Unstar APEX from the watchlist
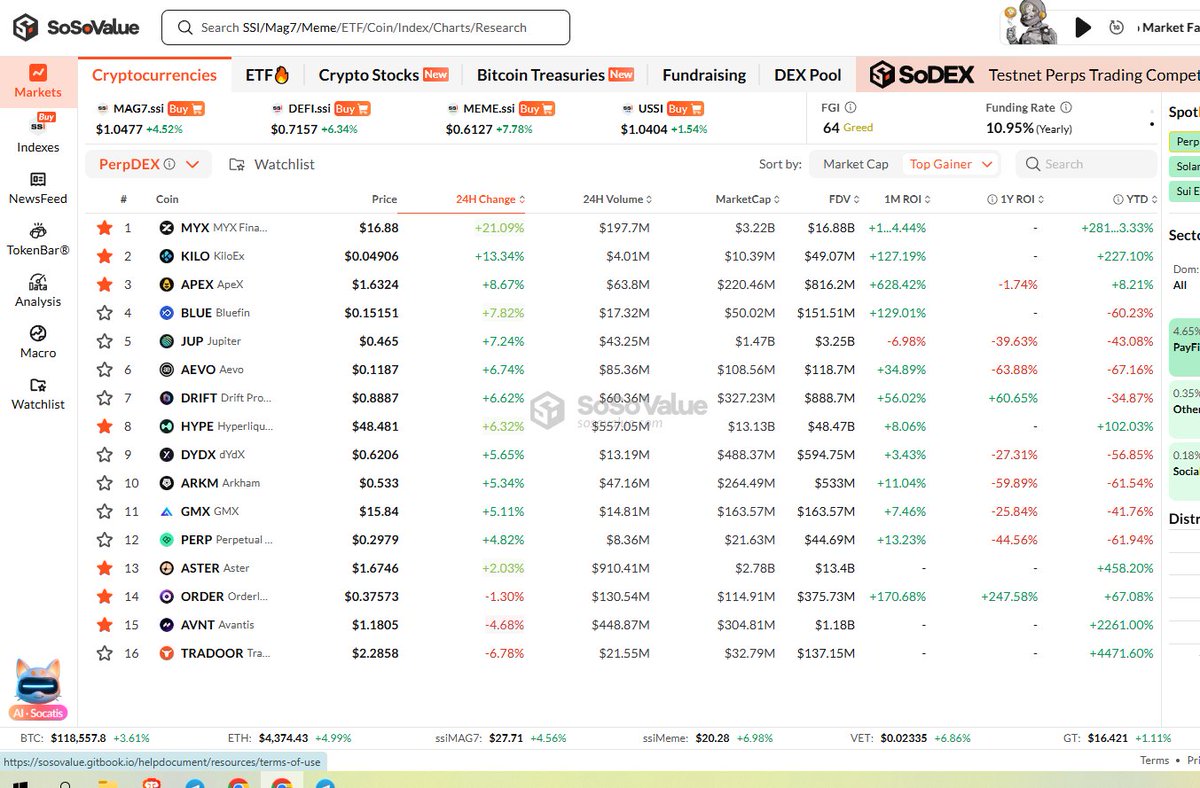This screenshot has width=1200, height=788. click(x=104, y=284)
